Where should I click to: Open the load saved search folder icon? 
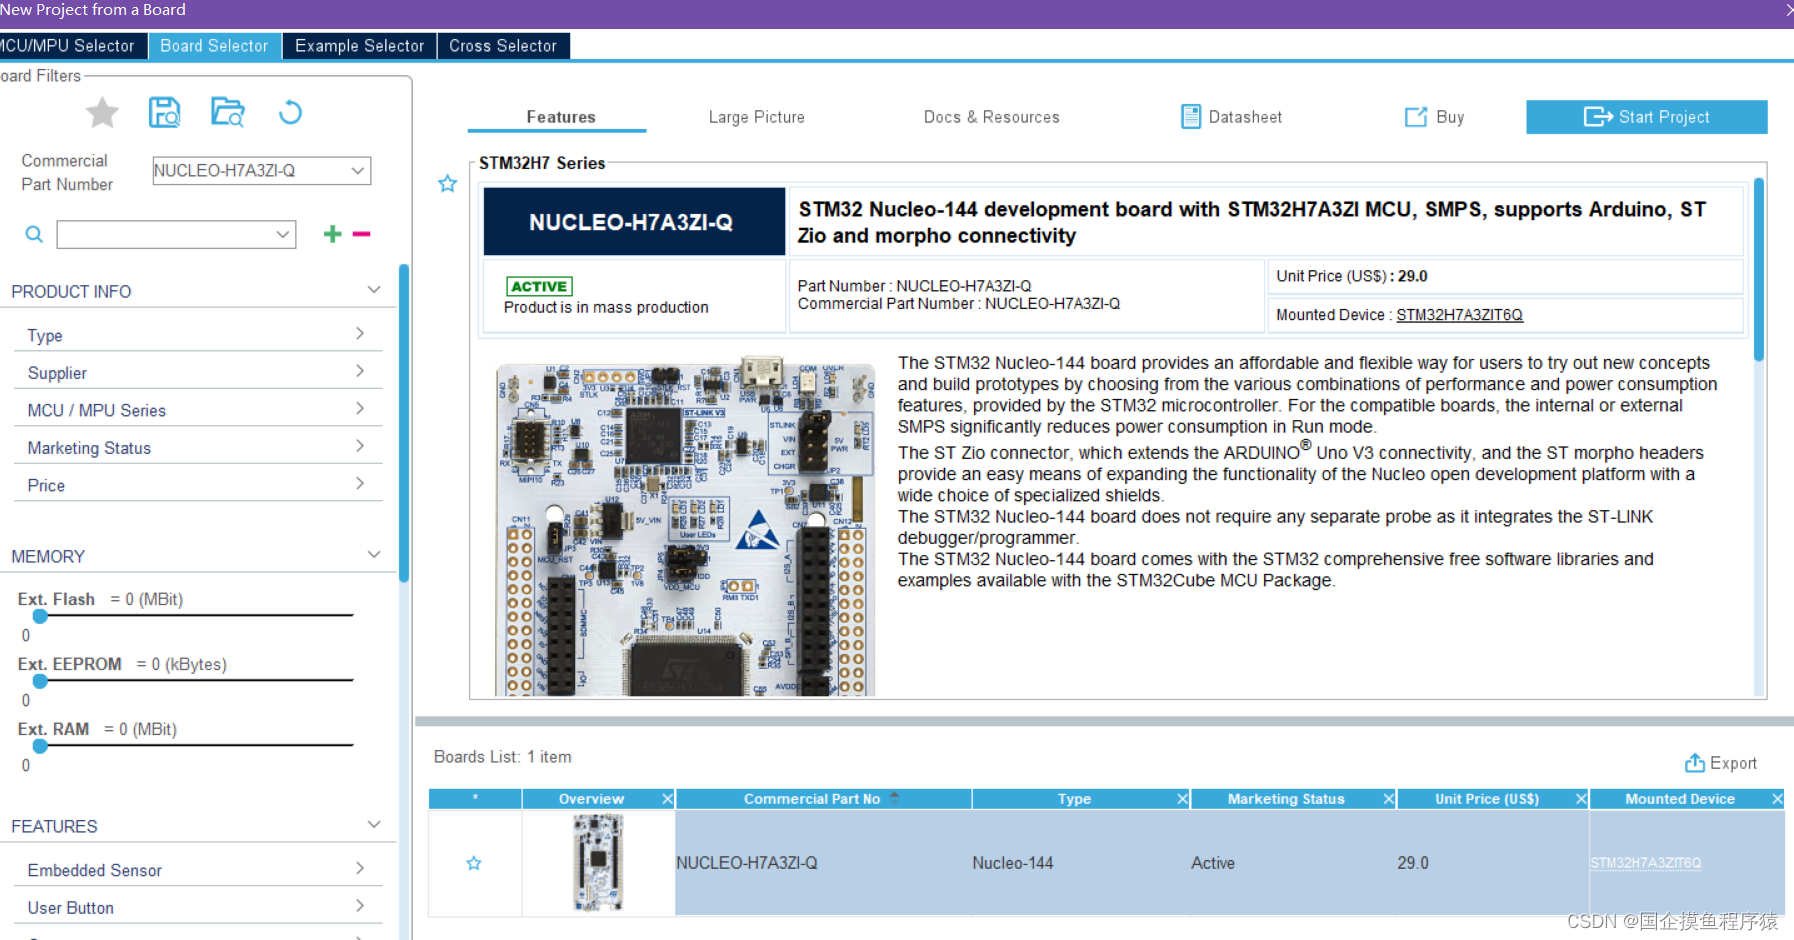(228, 112)
